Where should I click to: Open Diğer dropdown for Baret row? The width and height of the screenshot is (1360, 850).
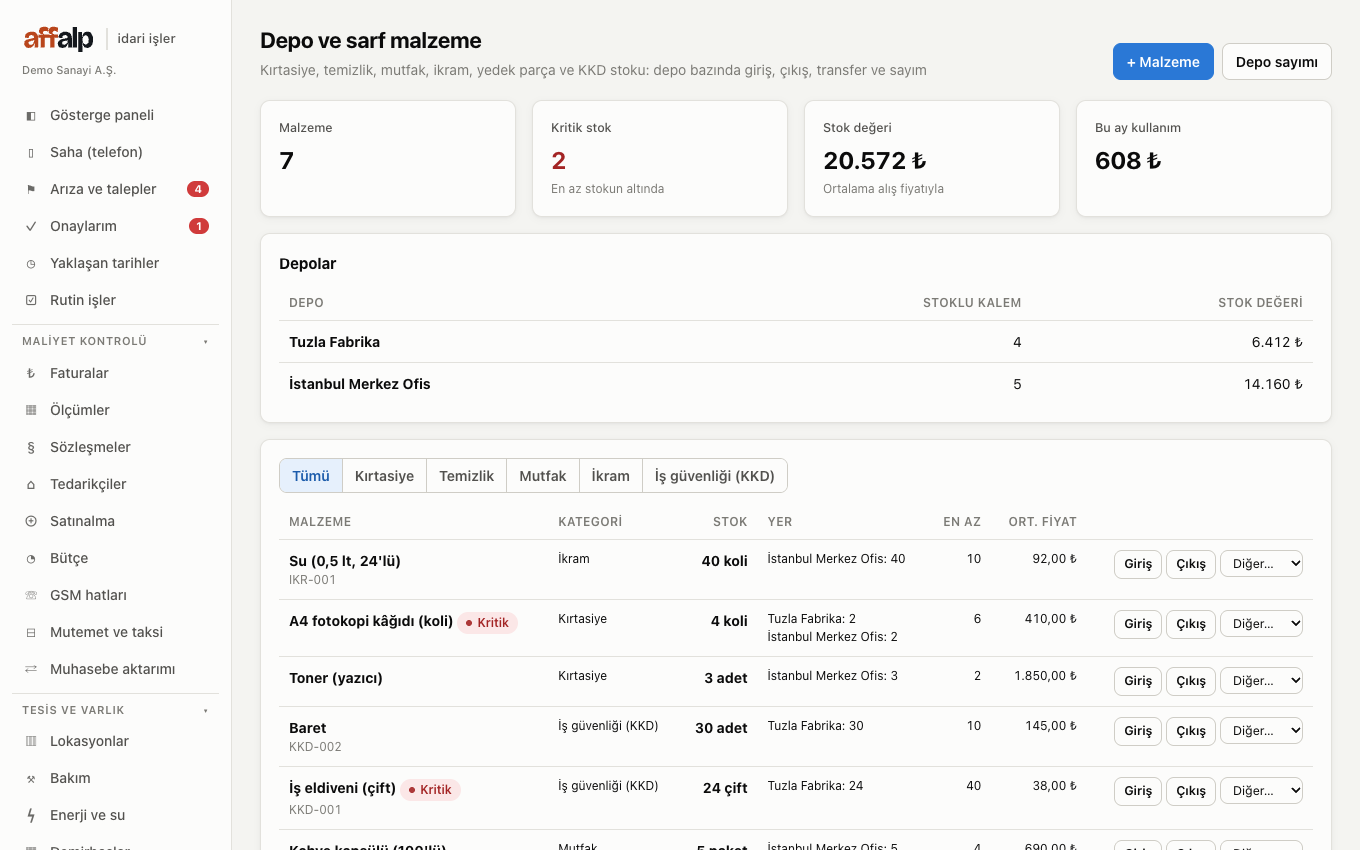point(1262,731)
